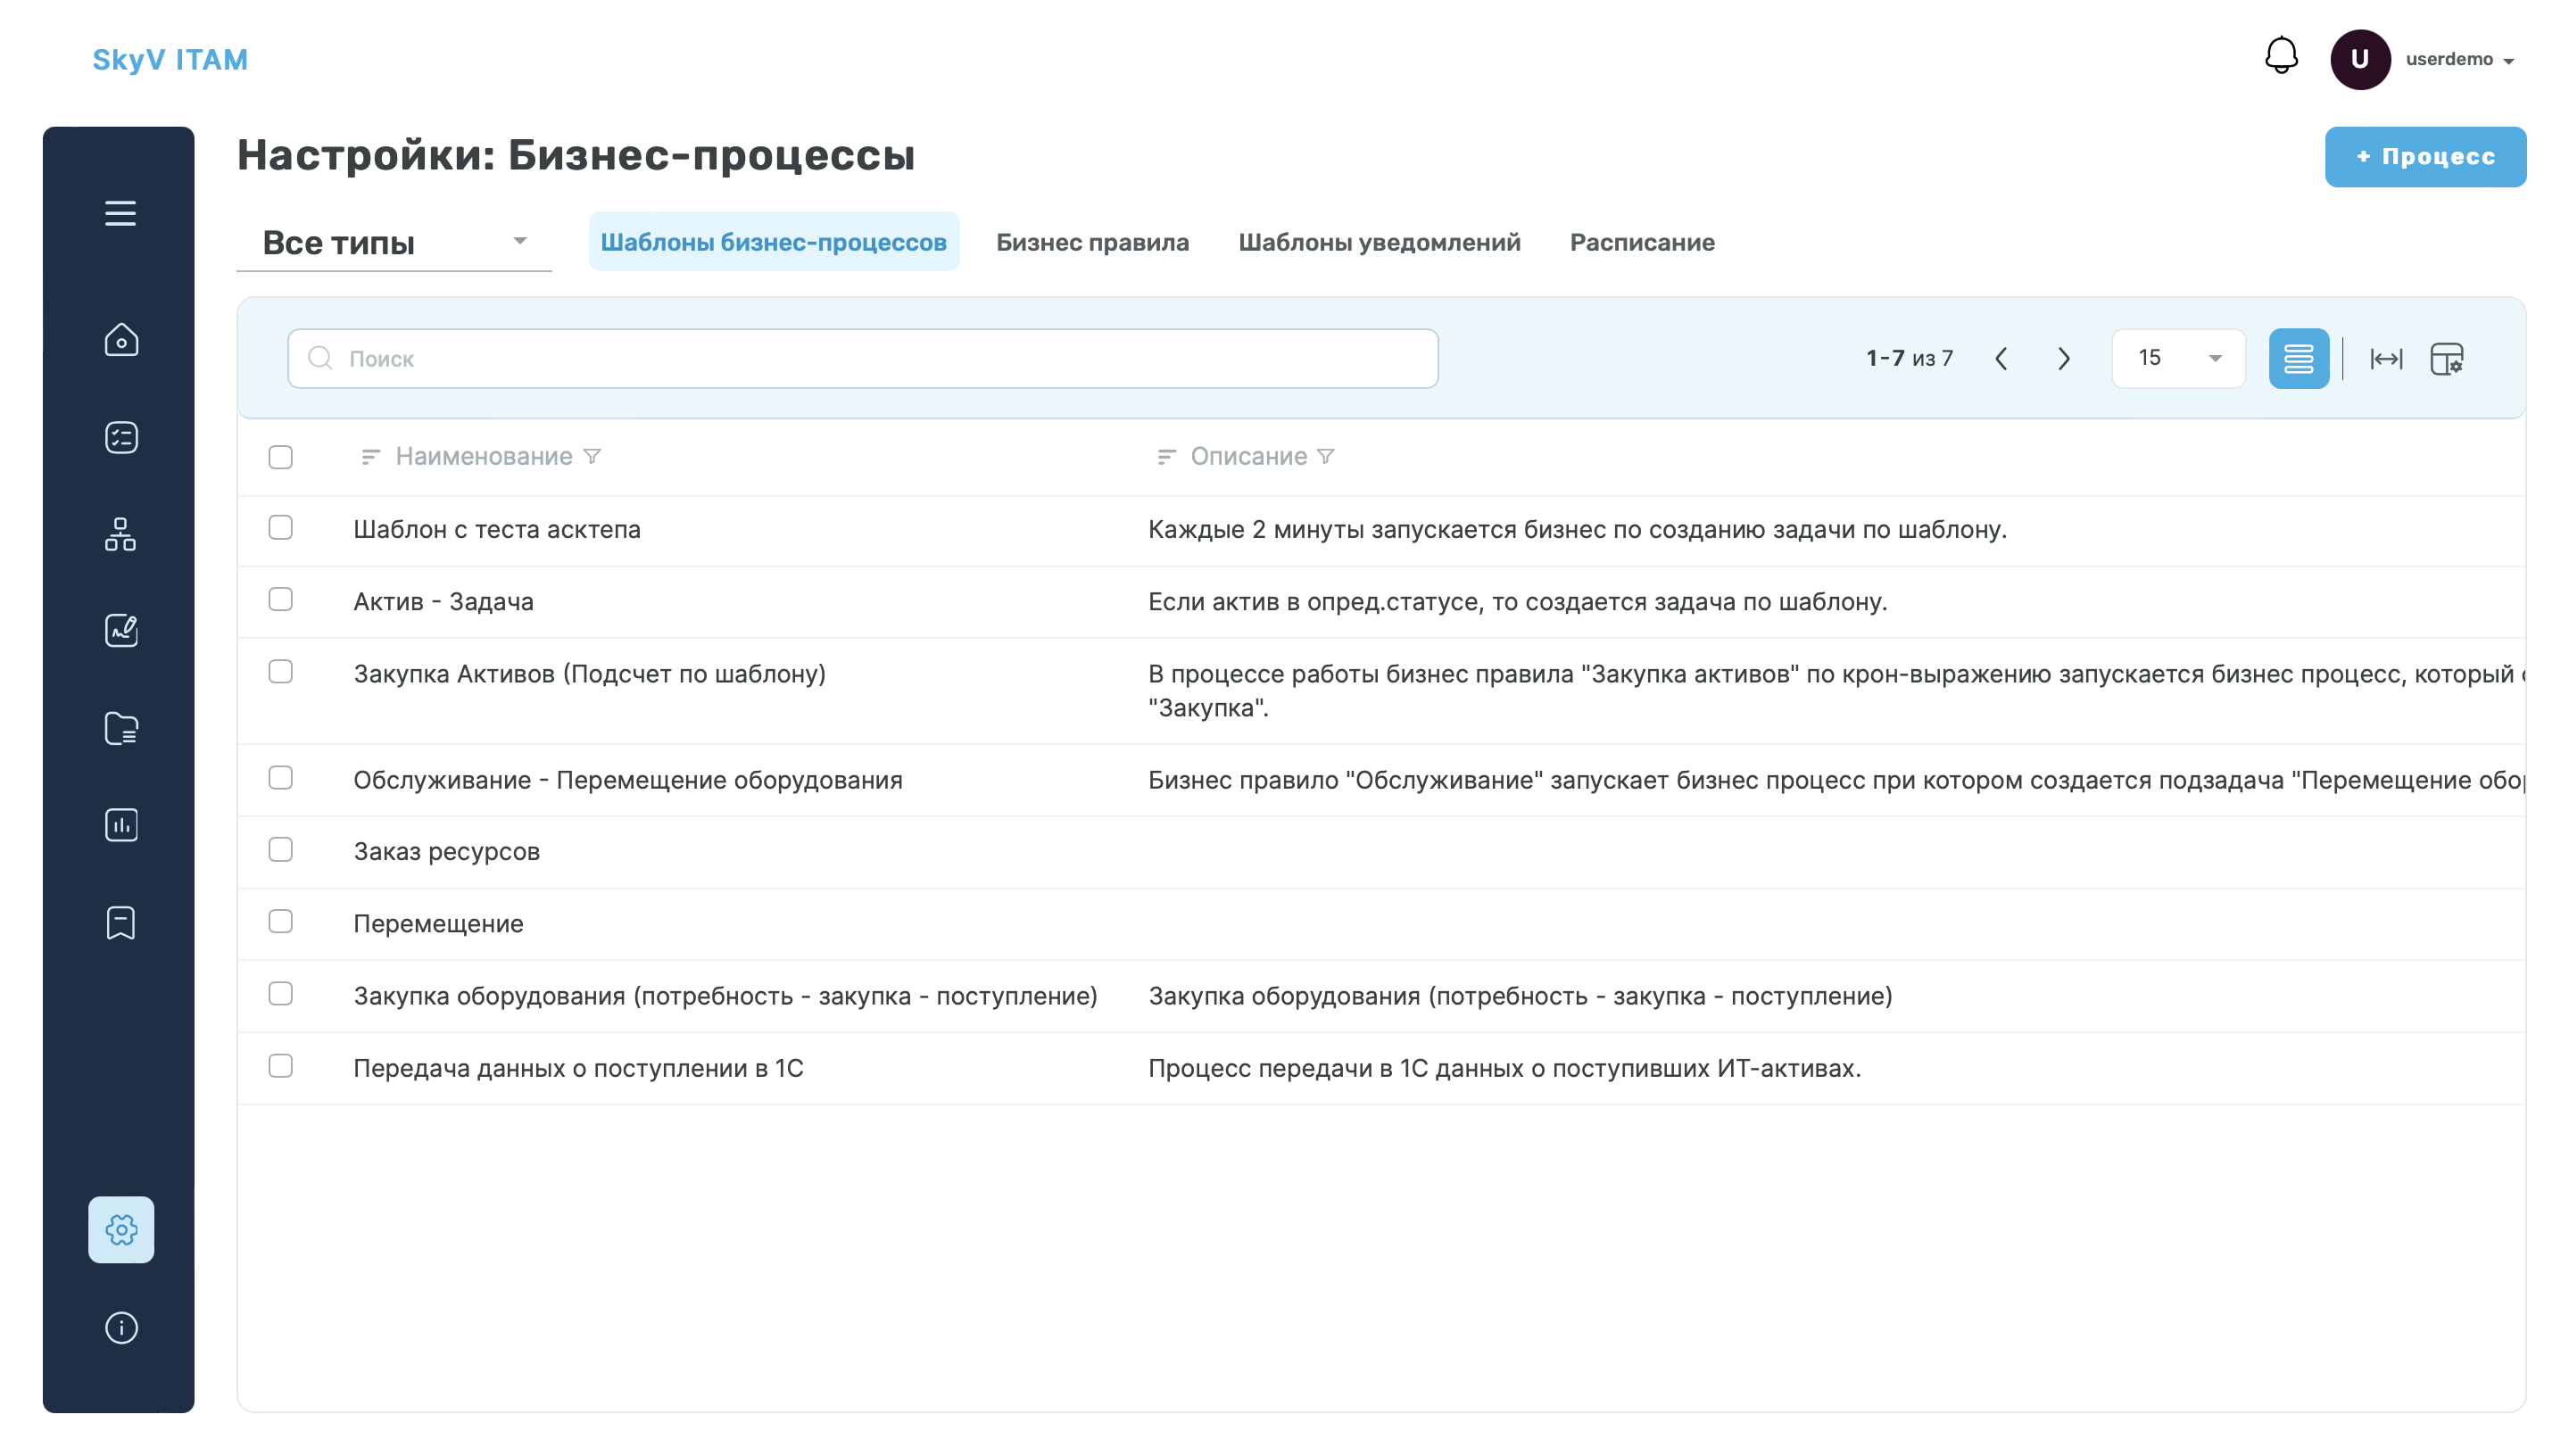Viewport: 2569px width, 1456px height.
Task: Expand the userdemo account menu
Action: (x=2458, y=60)
